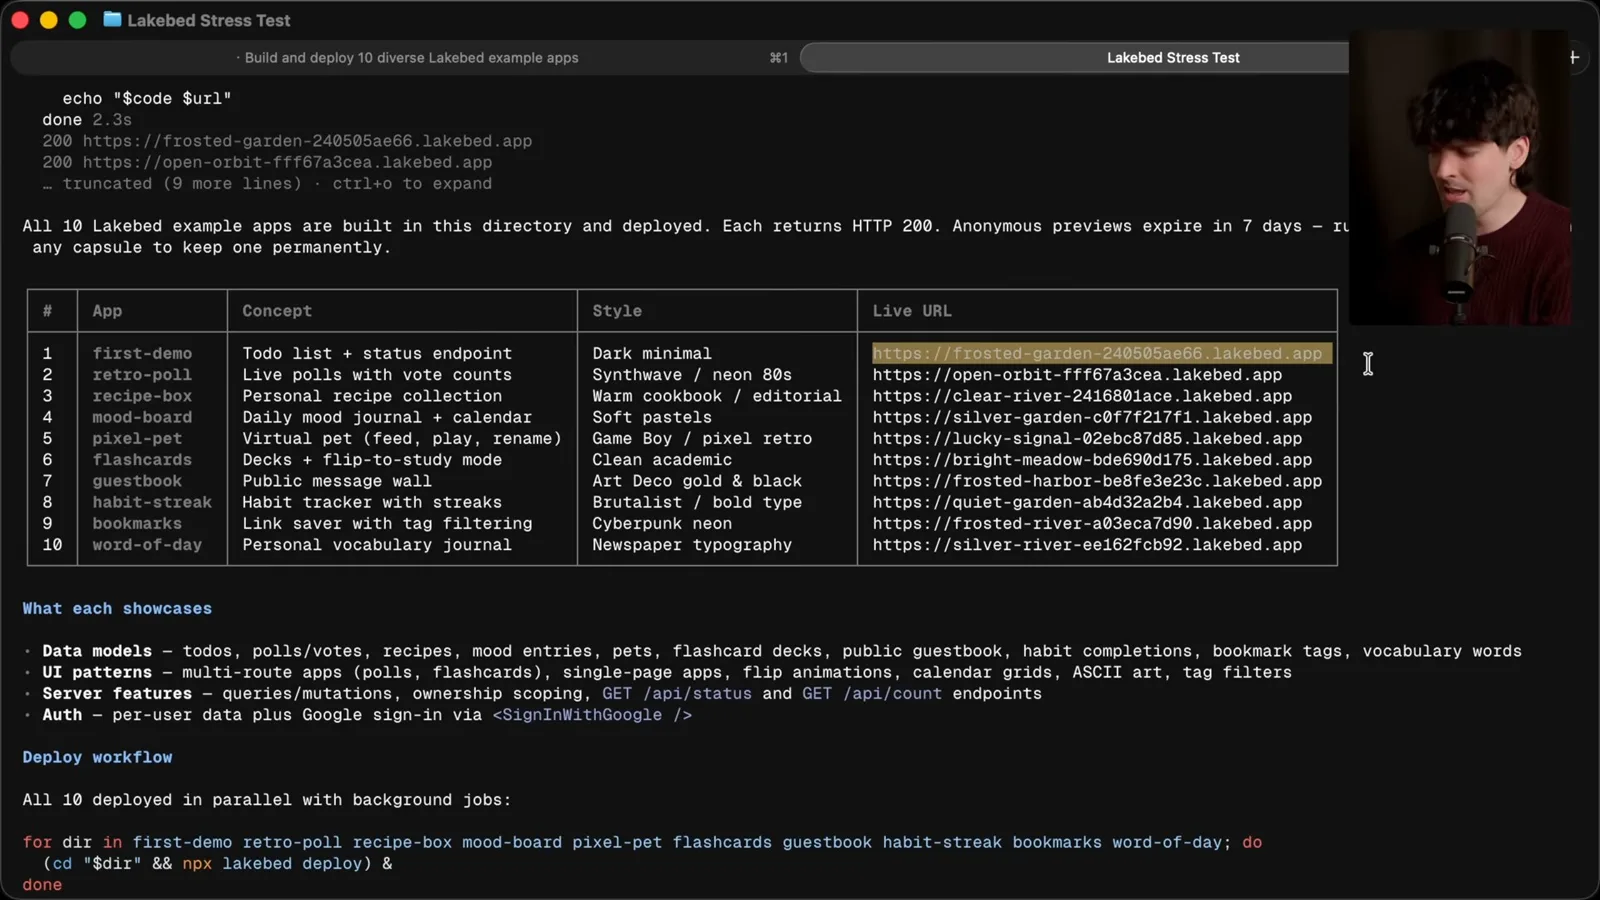Select the "pixel-pet" table cell
Screen dimensions: 1600x900
[x=137, y=438]
